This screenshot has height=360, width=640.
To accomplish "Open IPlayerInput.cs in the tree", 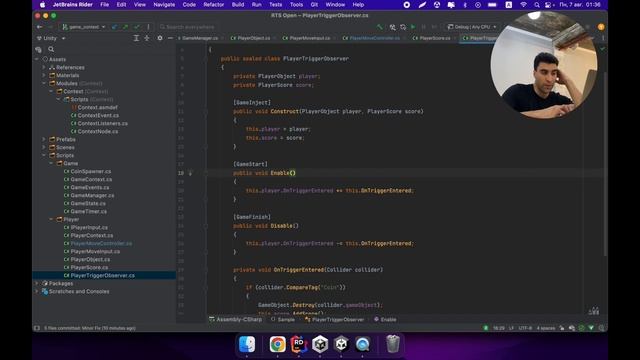I will [x=89, y=227].
